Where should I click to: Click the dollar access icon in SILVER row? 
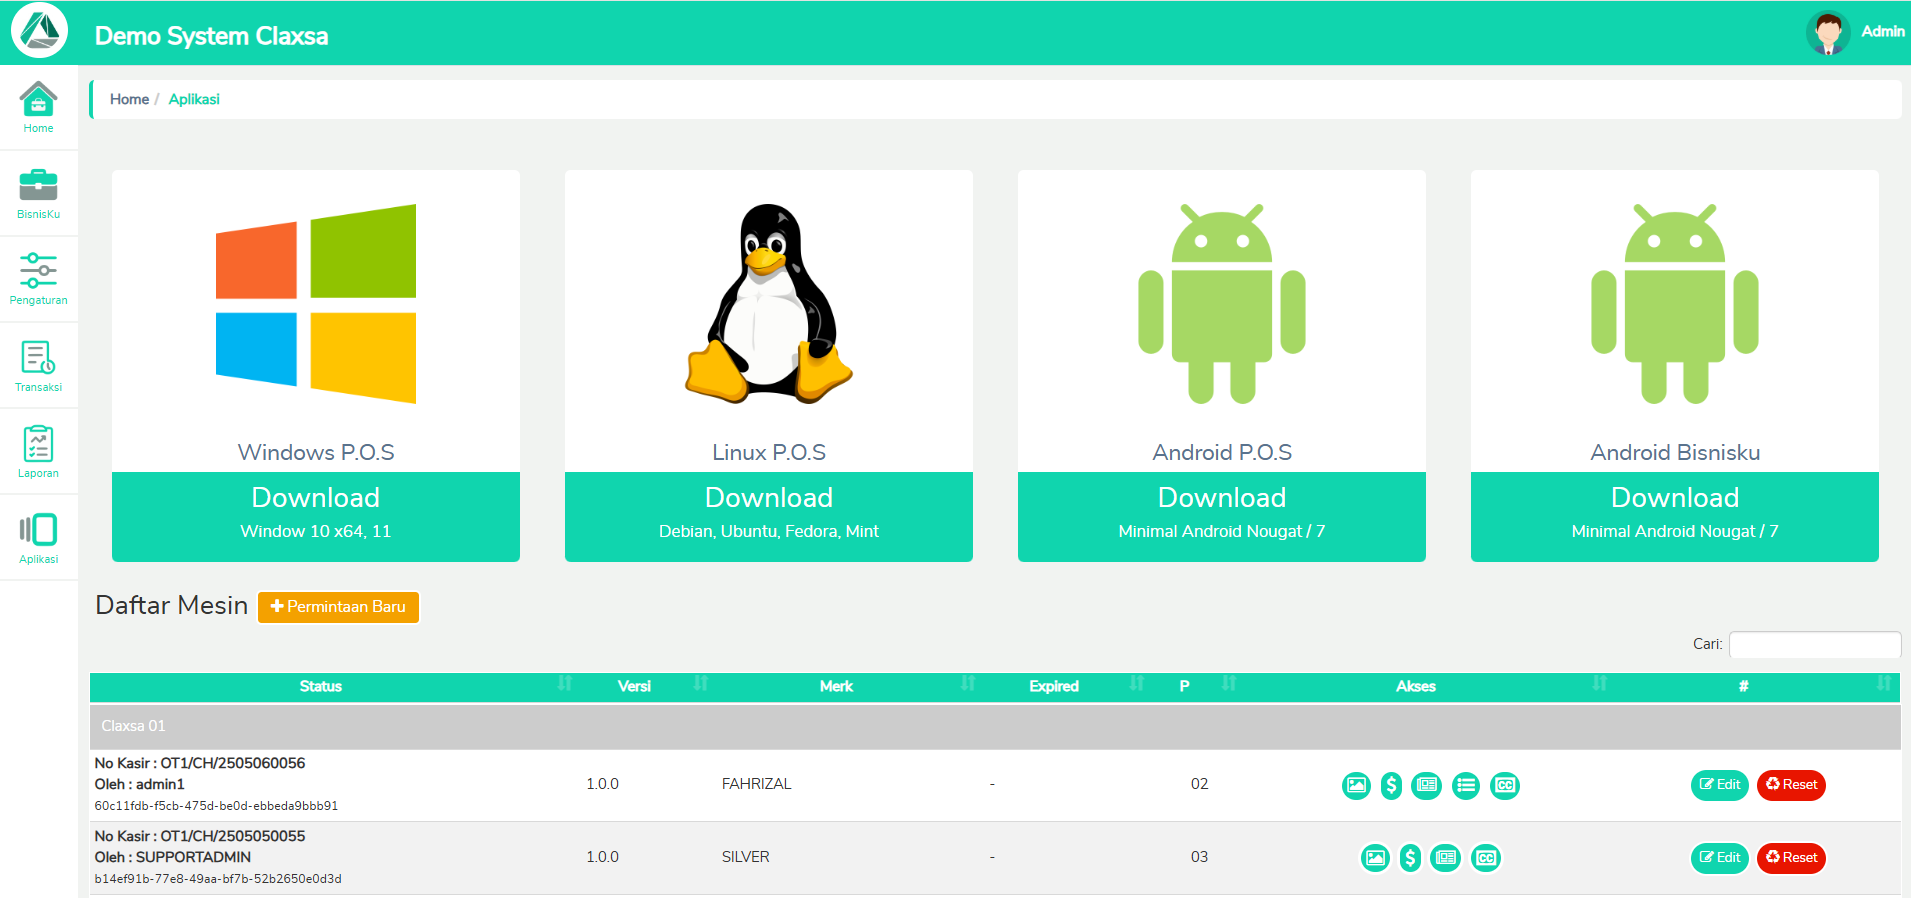point(1410,858)
